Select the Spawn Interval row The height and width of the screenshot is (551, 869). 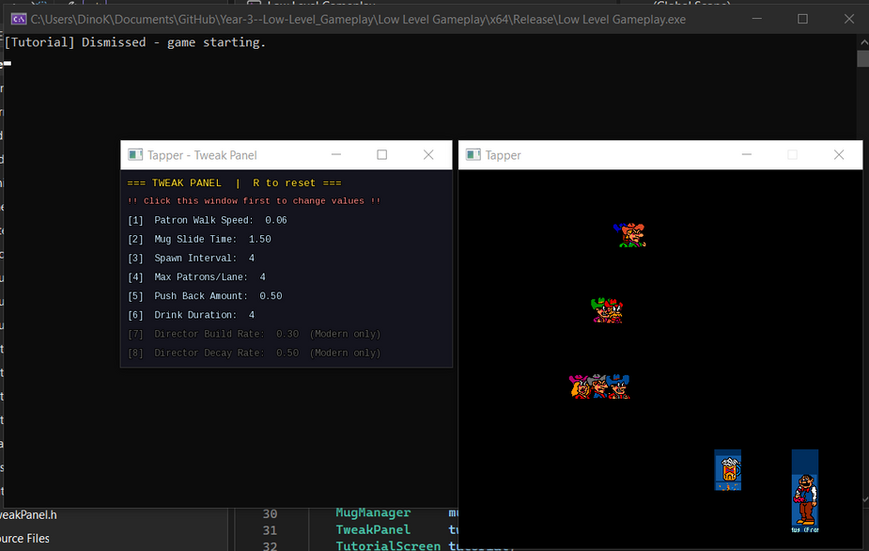tap(191, 258)
